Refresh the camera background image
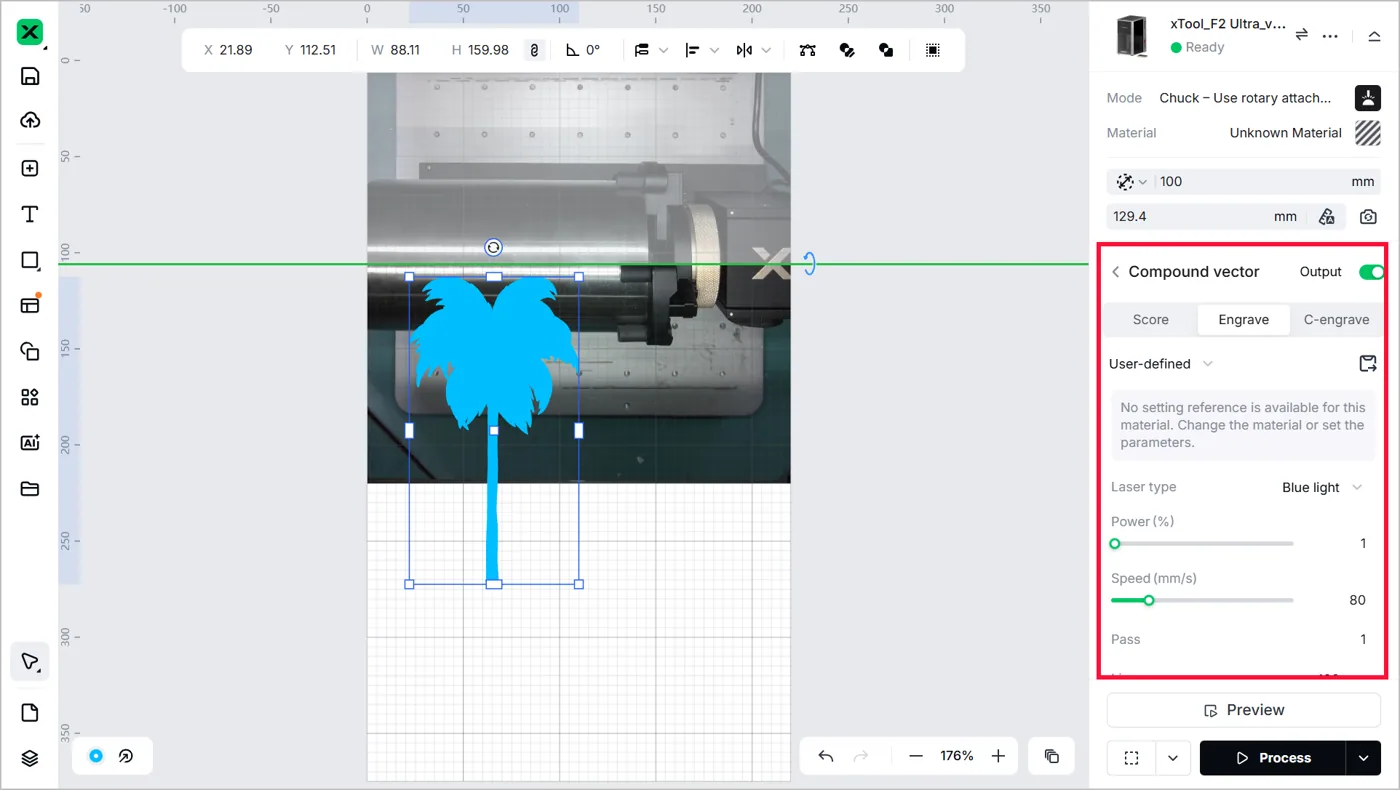The width and height of the screenshot is (1400, 790). coord(1368,216)
